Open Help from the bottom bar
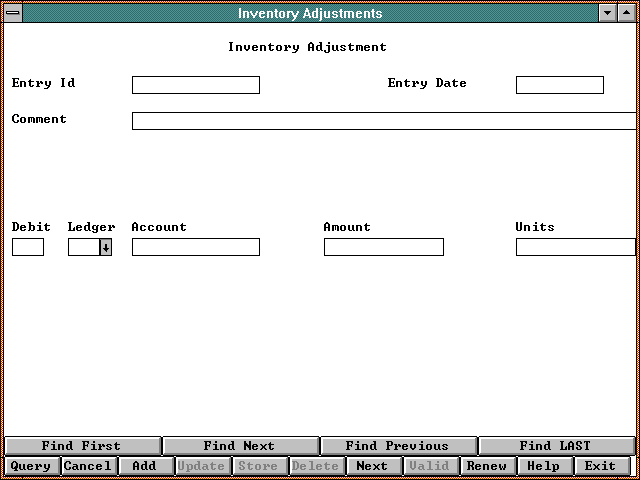Image resolution: width=640 pixels, height=480 pixels. [x=544, y=466]
